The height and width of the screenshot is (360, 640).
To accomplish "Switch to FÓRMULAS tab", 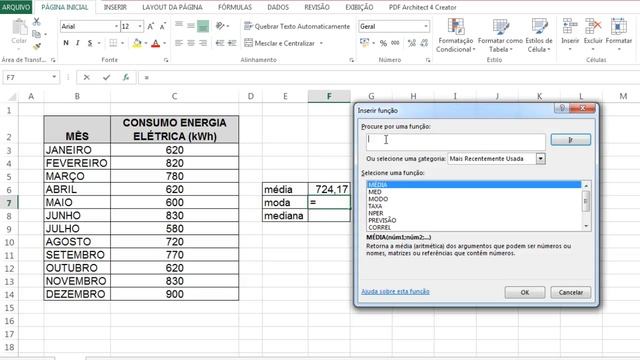I will tap(235, 7).
